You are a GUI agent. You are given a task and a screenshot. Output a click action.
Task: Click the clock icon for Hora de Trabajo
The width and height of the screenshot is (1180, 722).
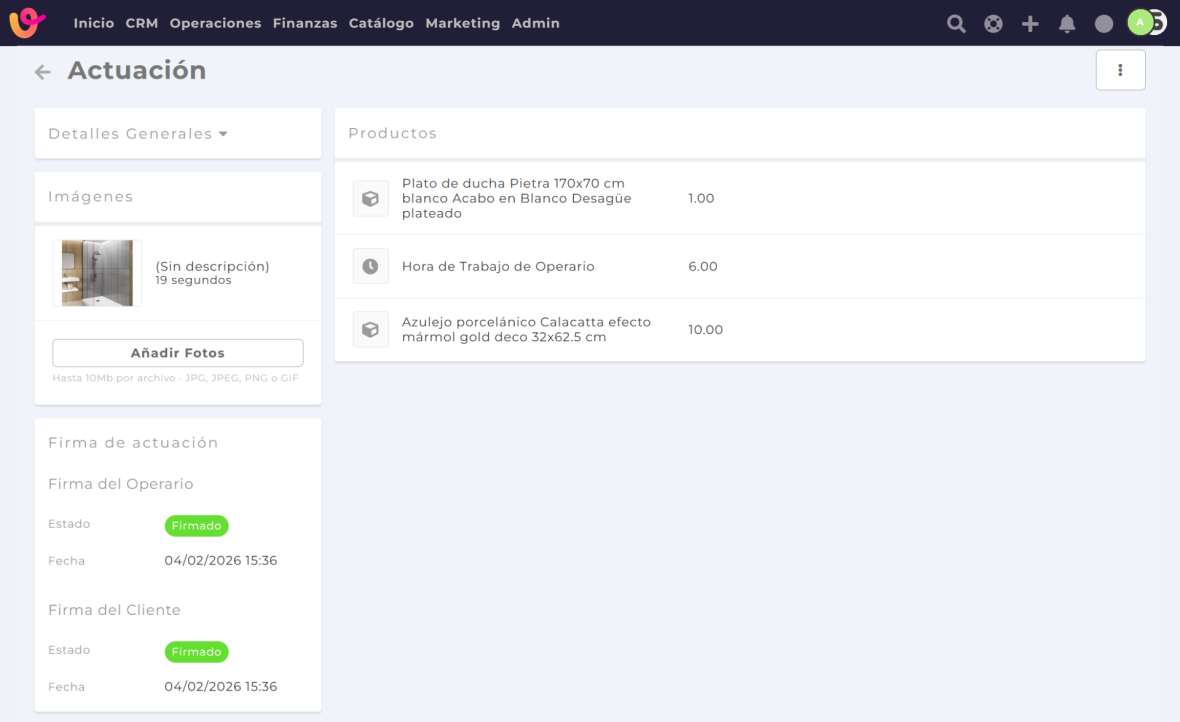click(370, 267)
